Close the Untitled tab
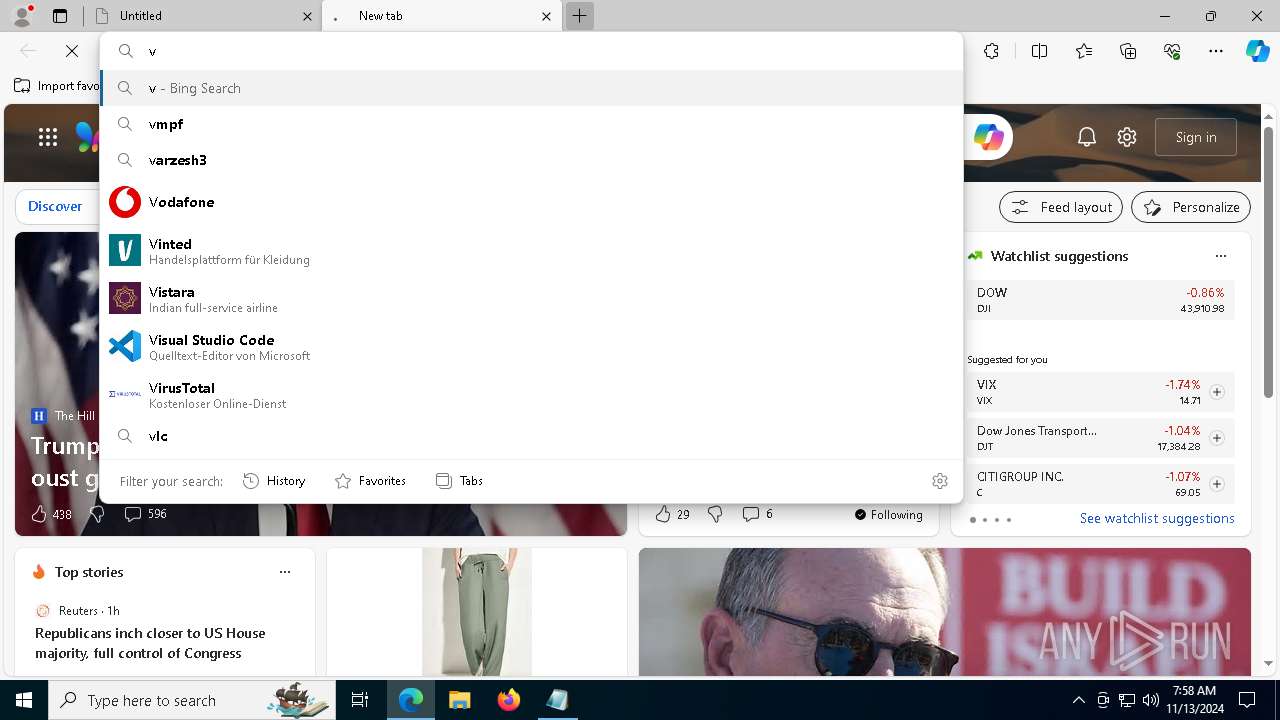The image size is (1280, 720). click(x=307, y=16)
